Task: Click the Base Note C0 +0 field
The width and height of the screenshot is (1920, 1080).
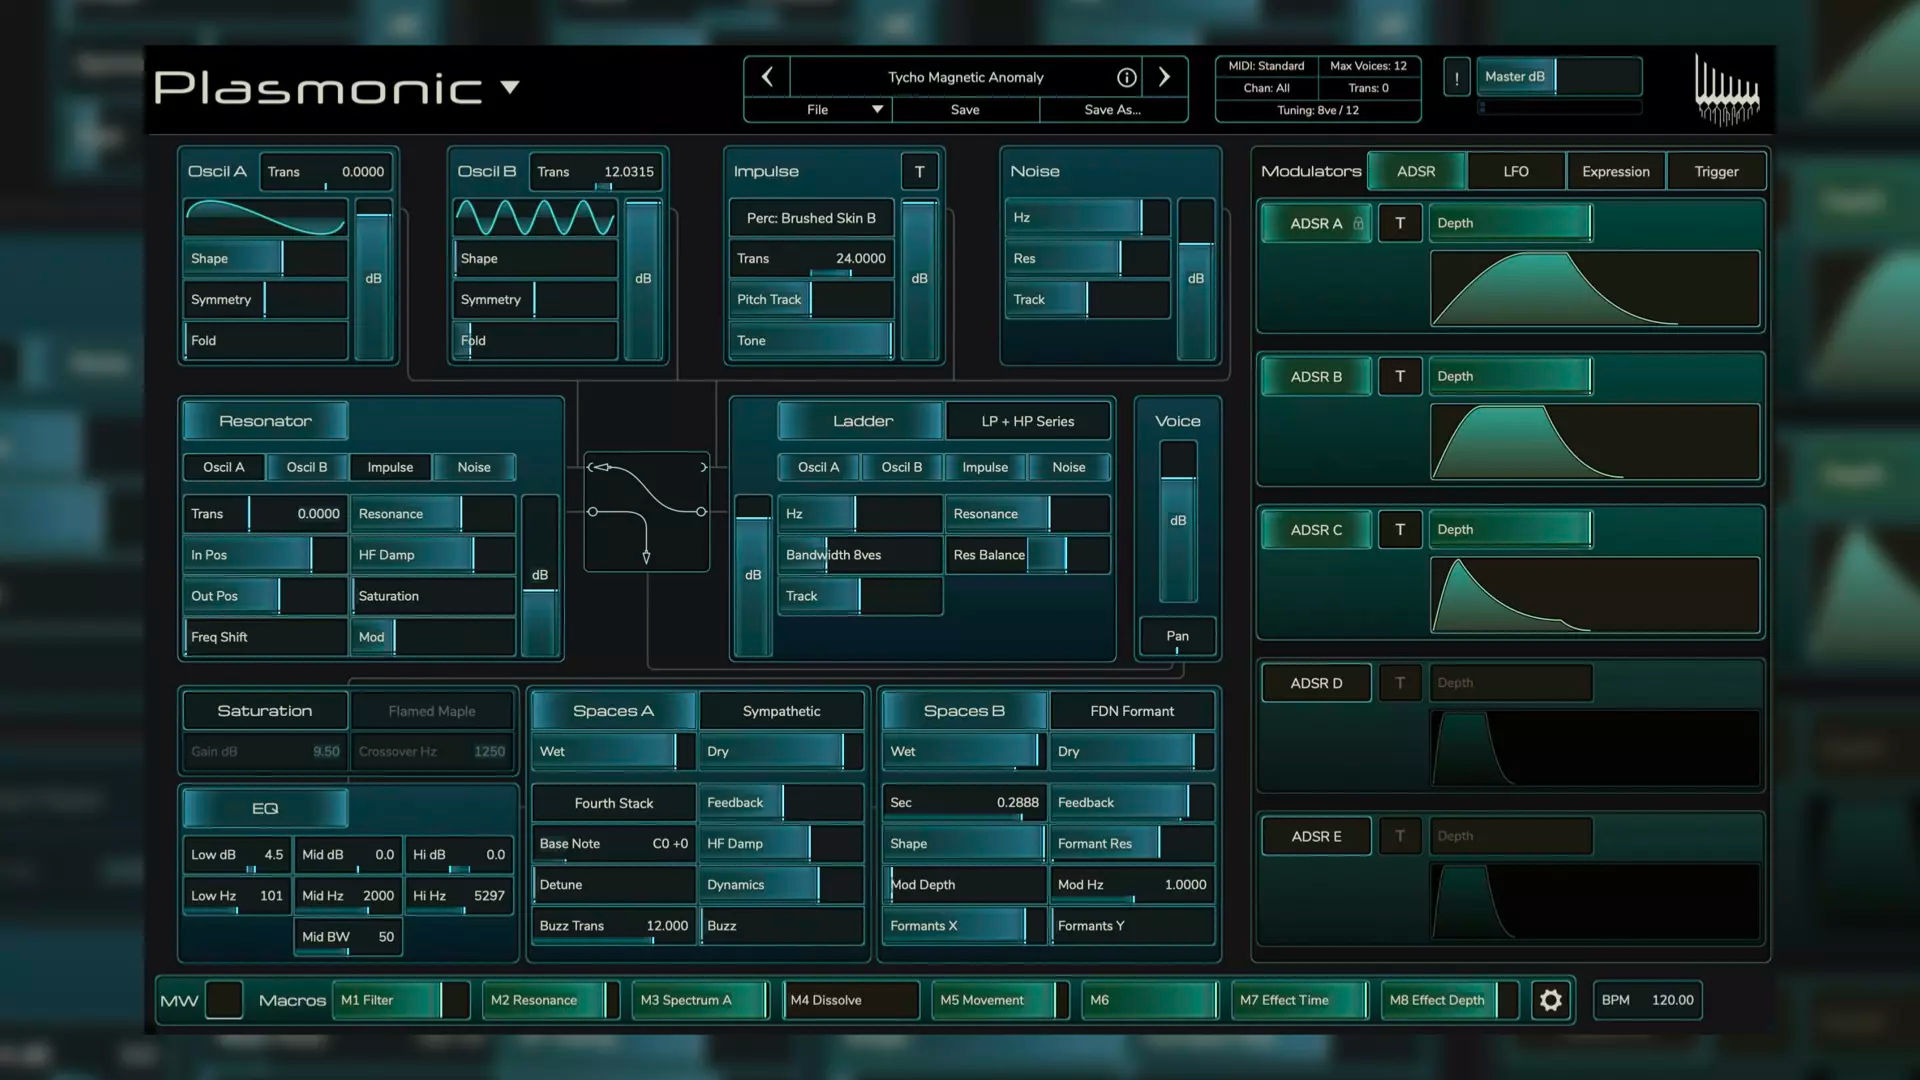Action: (x=614, y=844)
